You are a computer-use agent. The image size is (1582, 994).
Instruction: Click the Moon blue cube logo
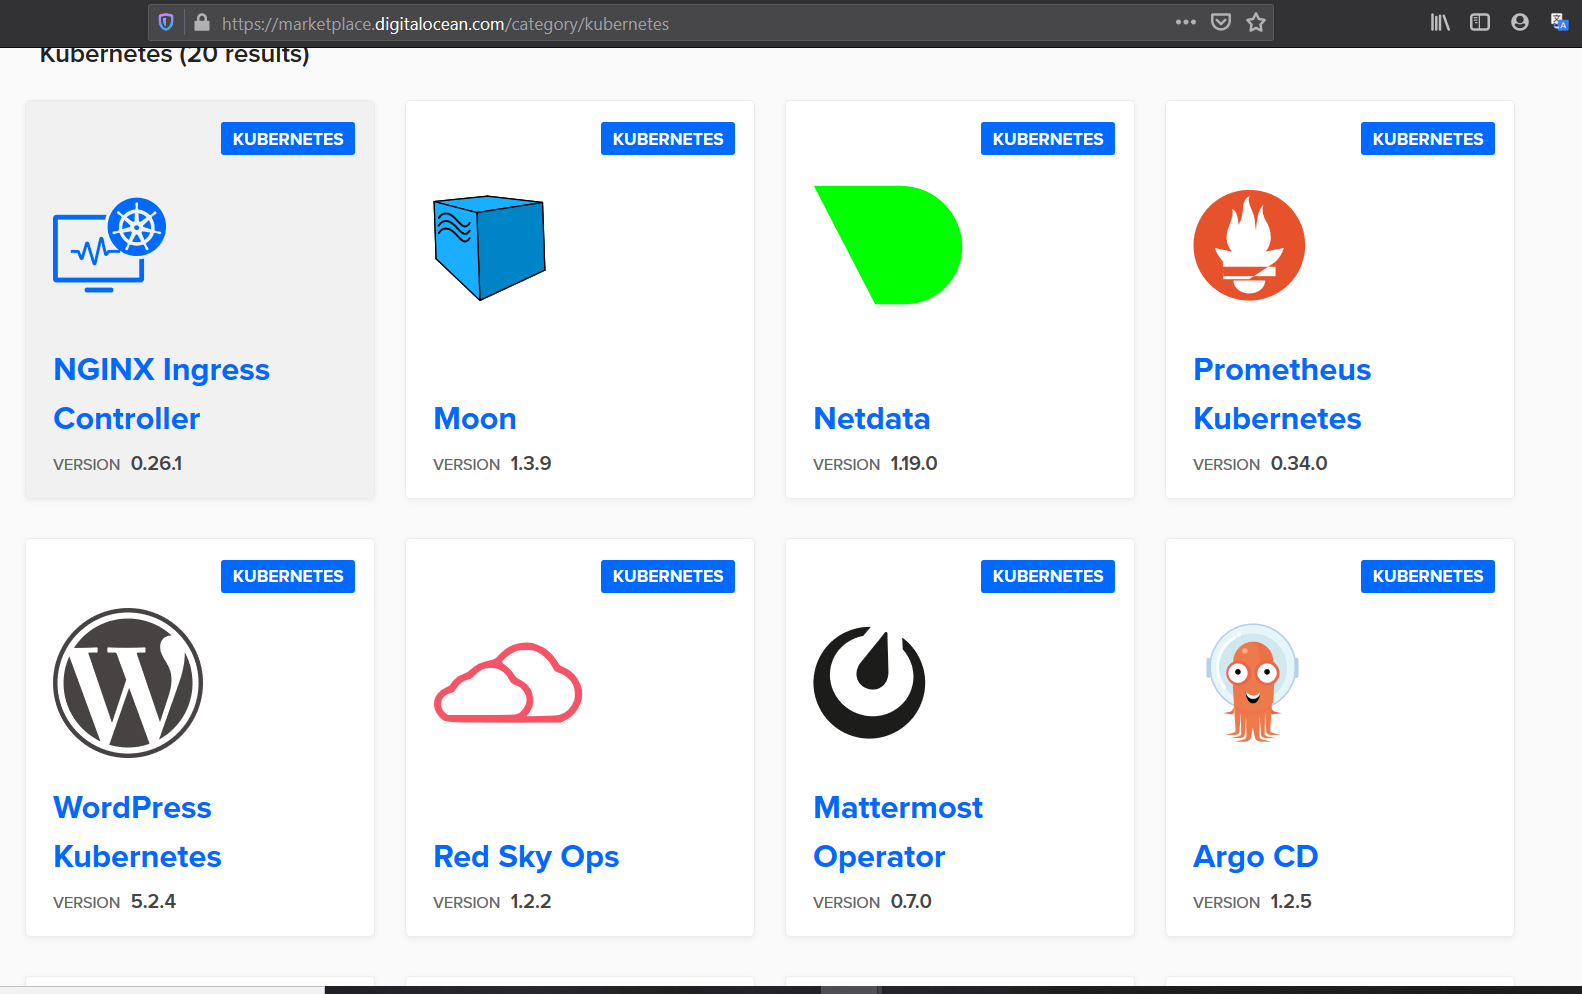click(489, 247)
